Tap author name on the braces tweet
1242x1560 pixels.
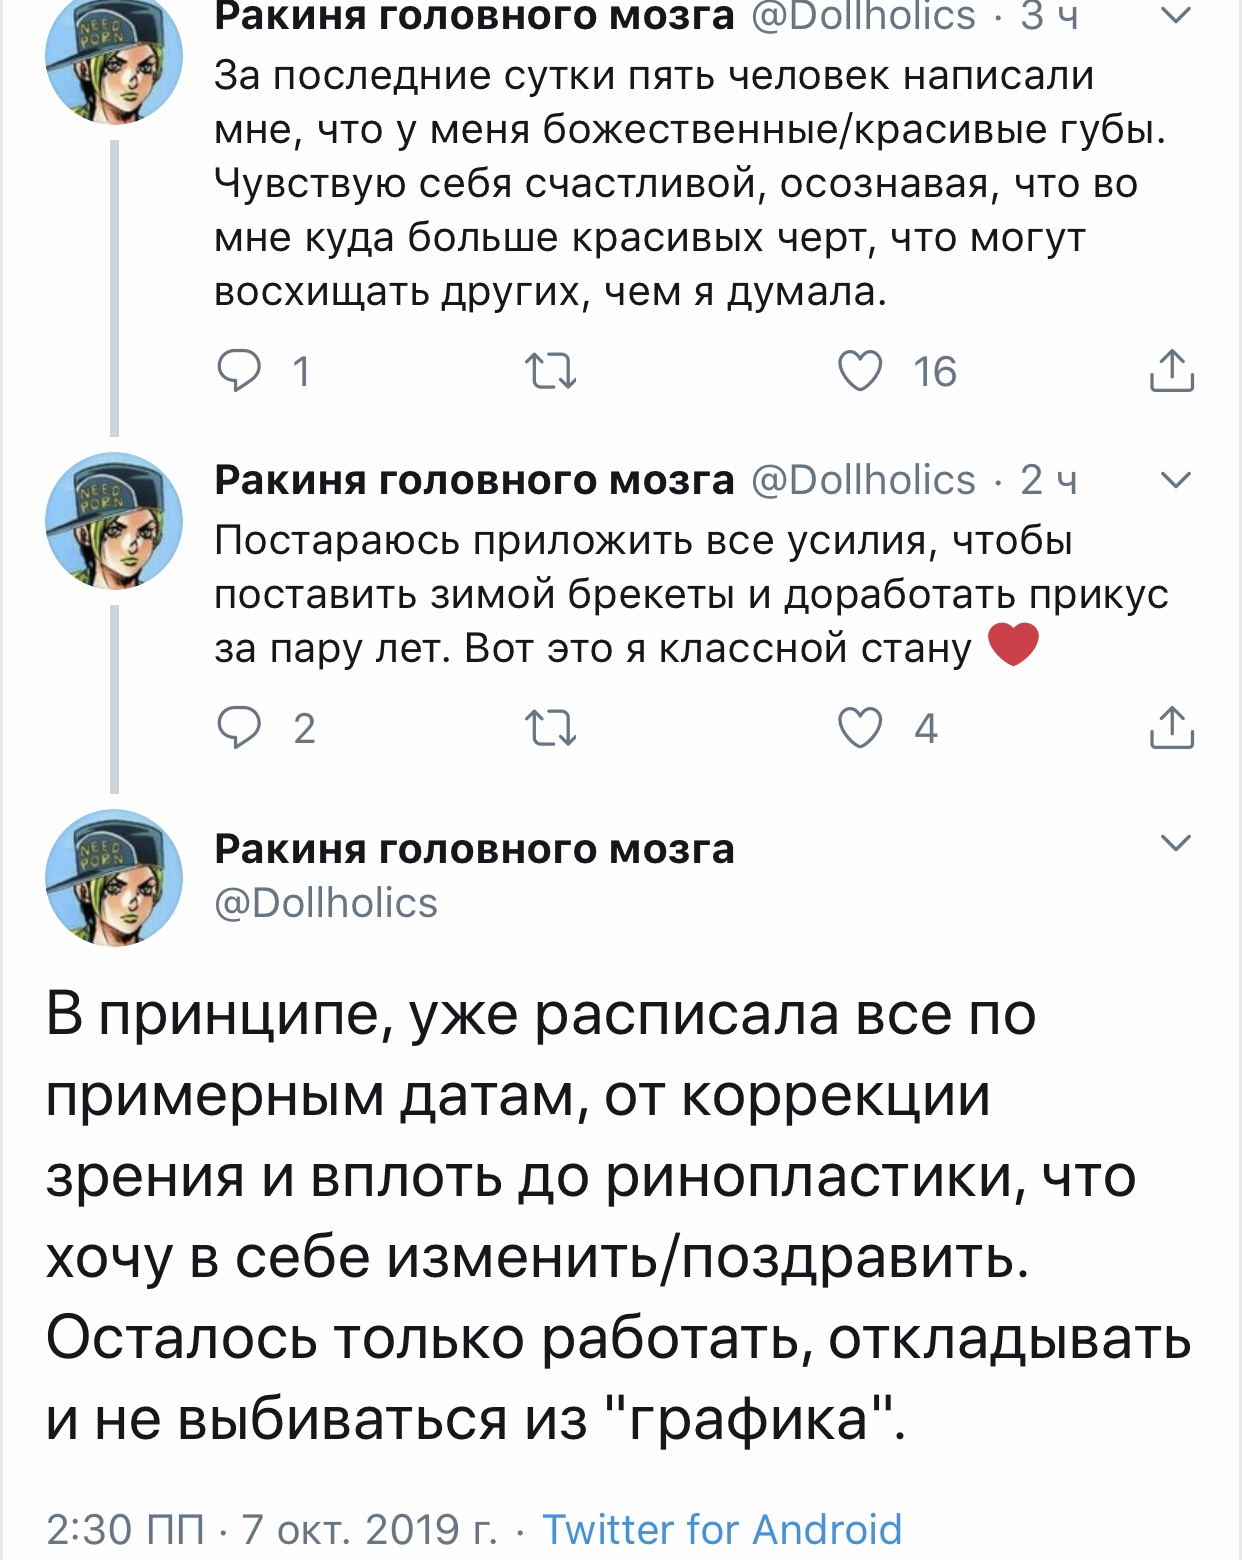[474, 480]
